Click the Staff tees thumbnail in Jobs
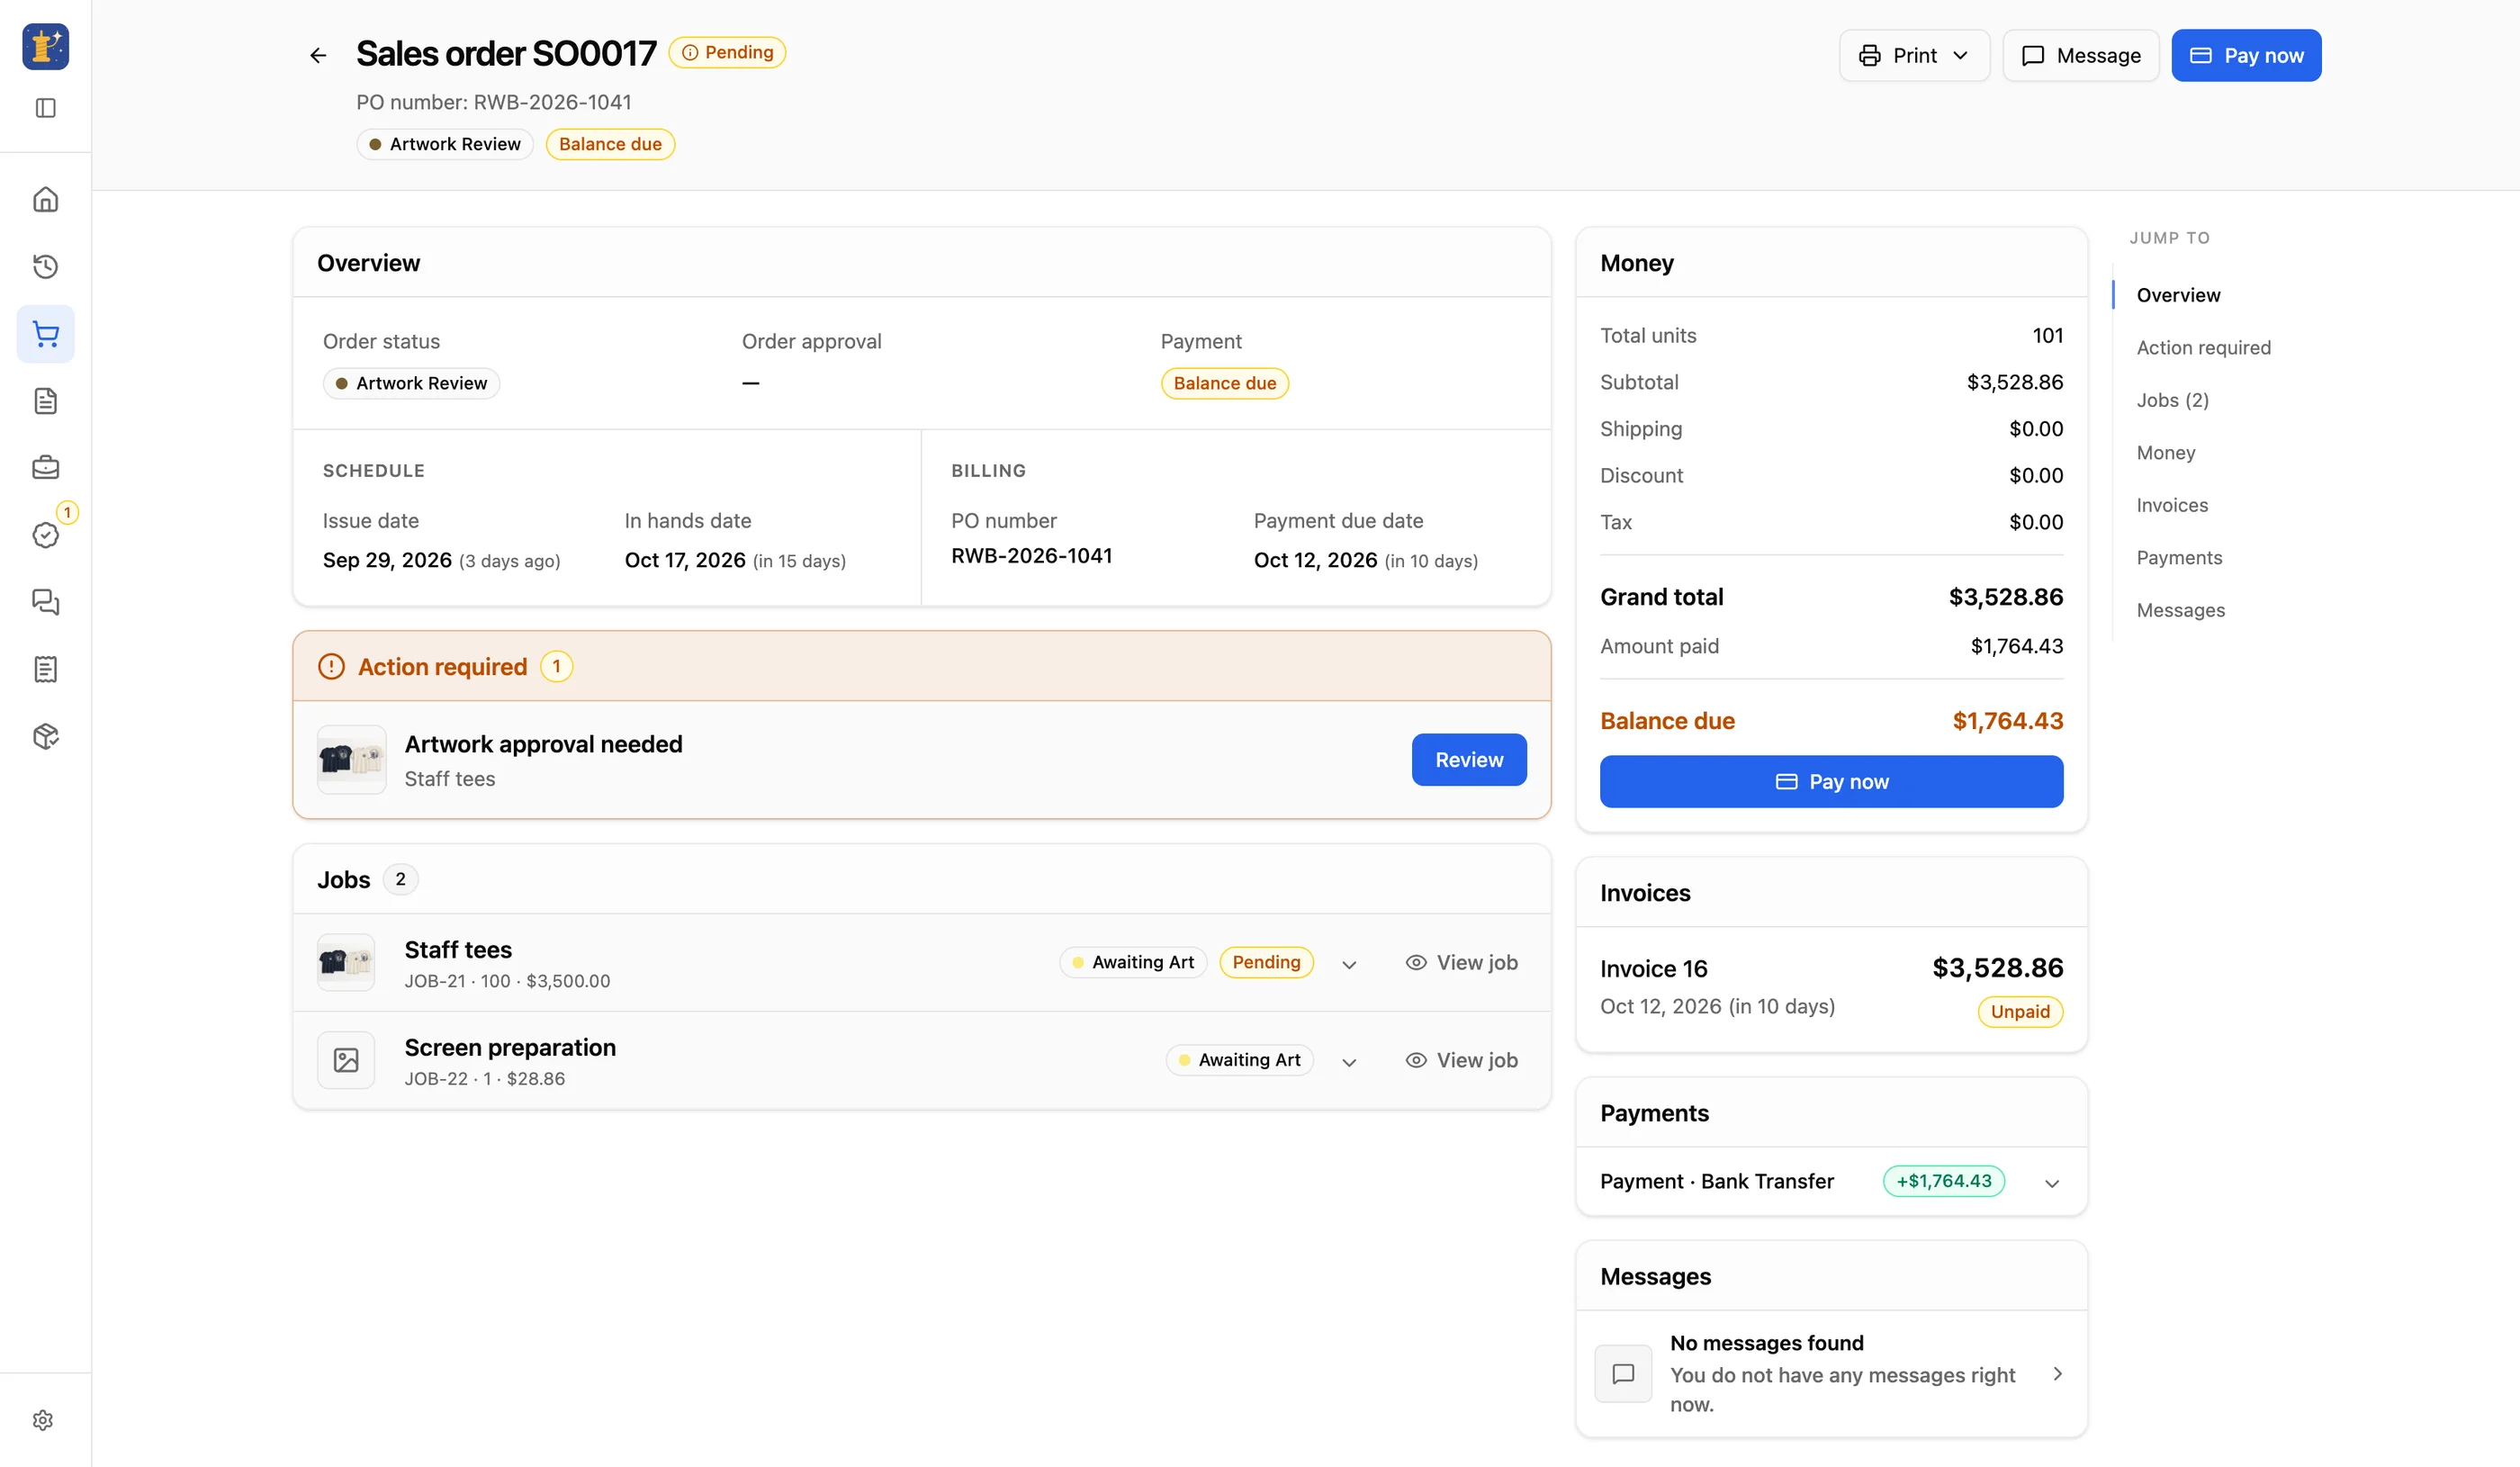This screenshot has width=2520, height=1467. [346, 962]
